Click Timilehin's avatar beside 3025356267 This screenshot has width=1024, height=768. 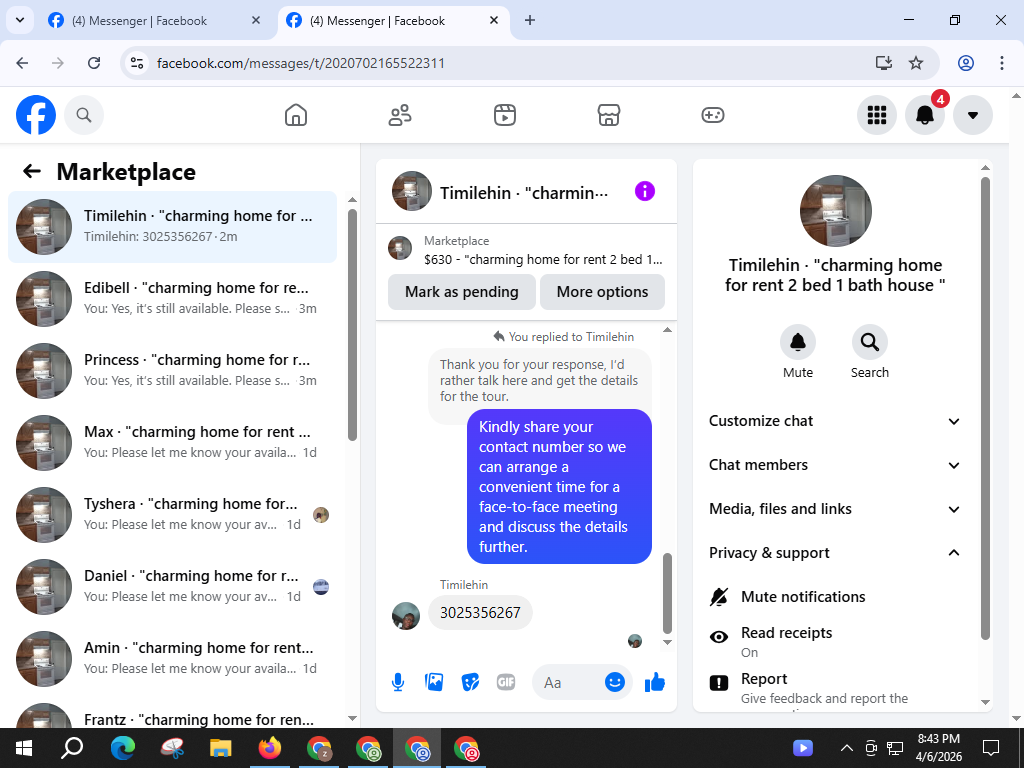[406, 616]
